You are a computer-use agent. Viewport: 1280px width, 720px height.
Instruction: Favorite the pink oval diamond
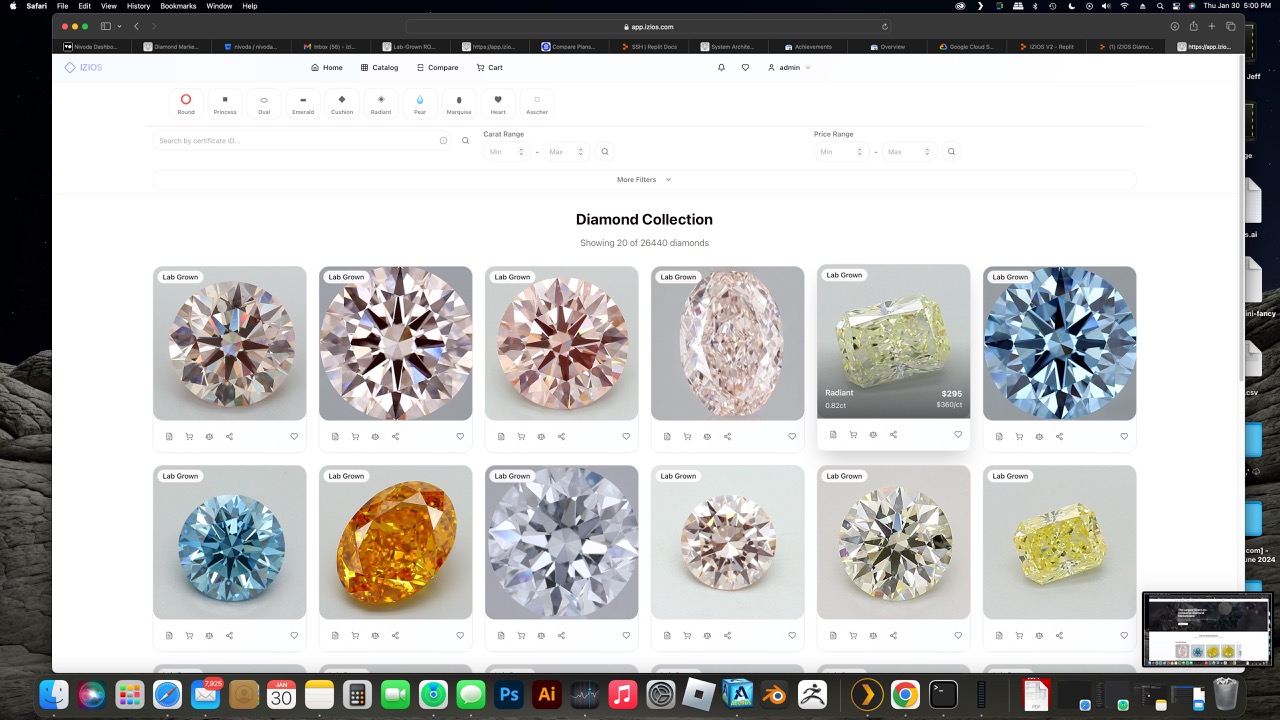pyautogui.click(x=792, y=436)
